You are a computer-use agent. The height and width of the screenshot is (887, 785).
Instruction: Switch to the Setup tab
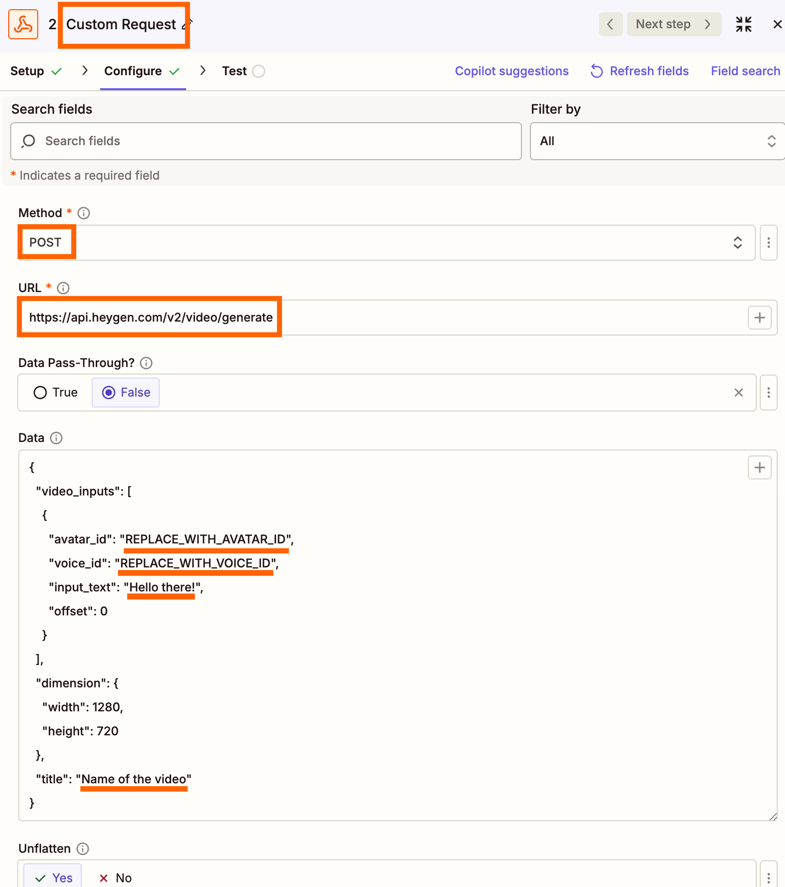pos(28,71)
